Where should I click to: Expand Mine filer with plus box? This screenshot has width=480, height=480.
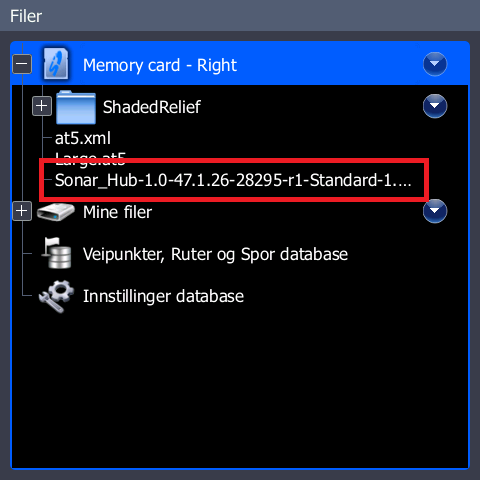pyautogui.click(x=22, y=211)
